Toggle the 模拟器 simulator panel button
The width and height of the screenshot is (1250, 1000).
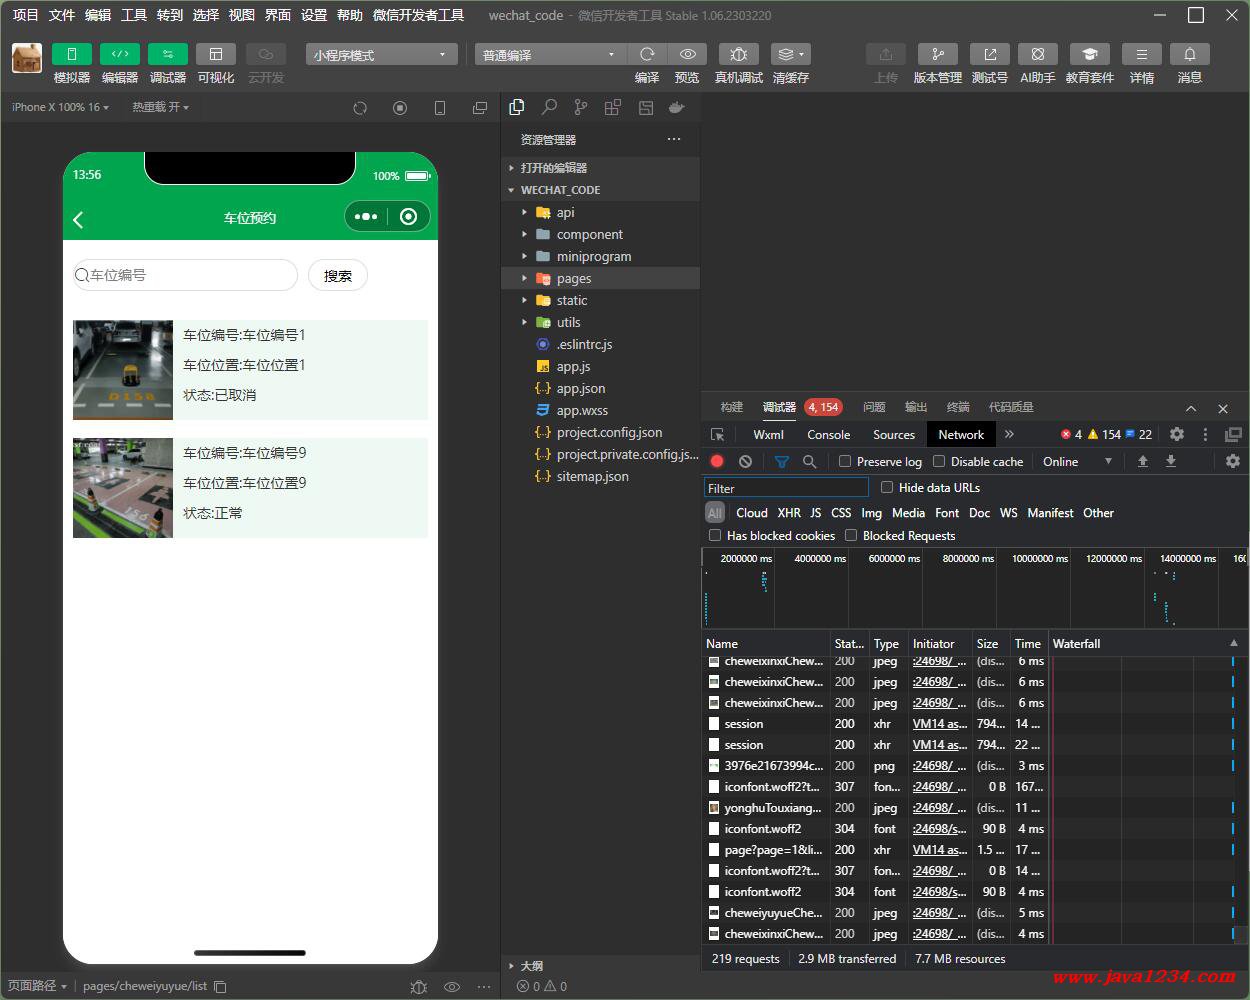pyautogui.click(x=72, y=54)
